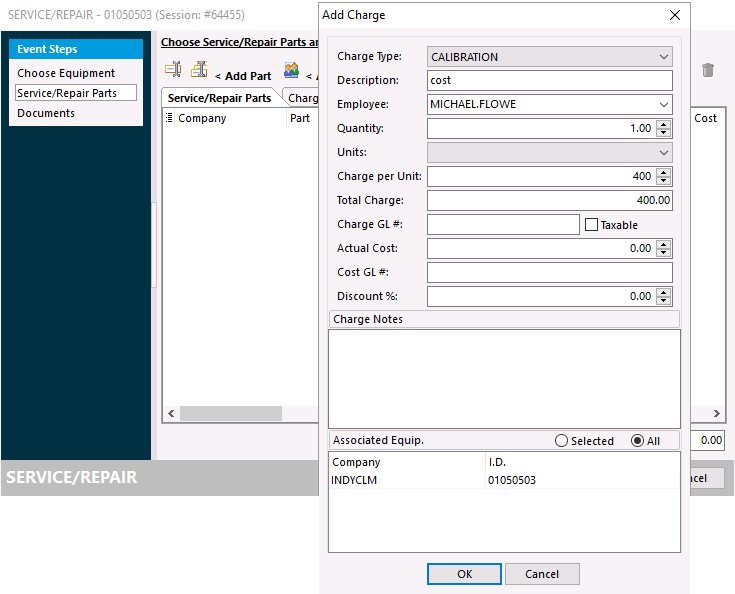Viewport: 735px width, 594px height.
Task: Toggle the Taxable checkbox
Action: pos(591,225)
